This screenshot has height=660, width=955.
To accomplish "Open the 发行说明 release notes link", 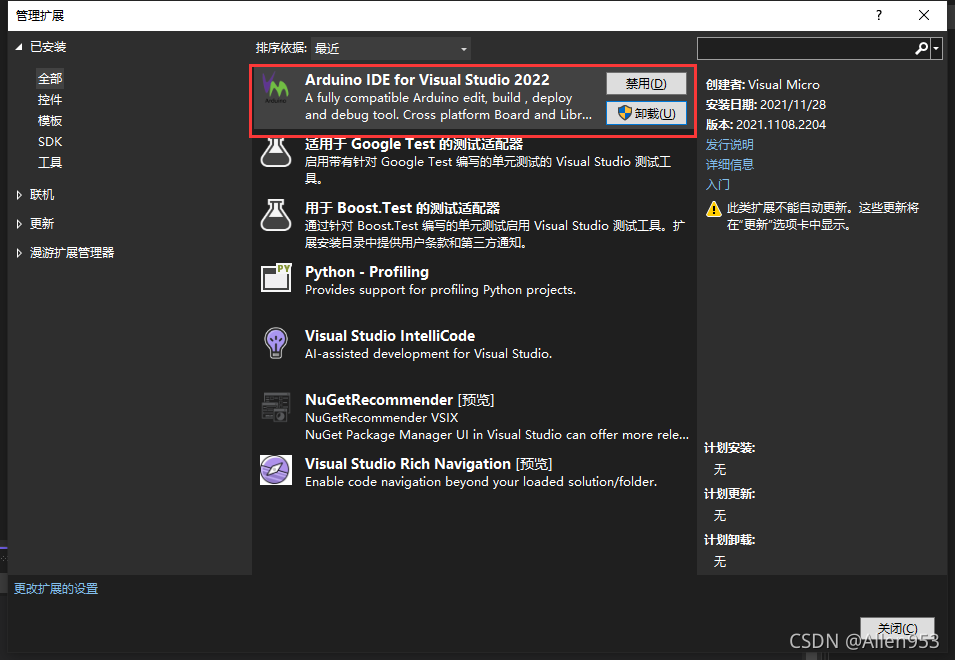I will pyautogui.click(x=730, y=144).
